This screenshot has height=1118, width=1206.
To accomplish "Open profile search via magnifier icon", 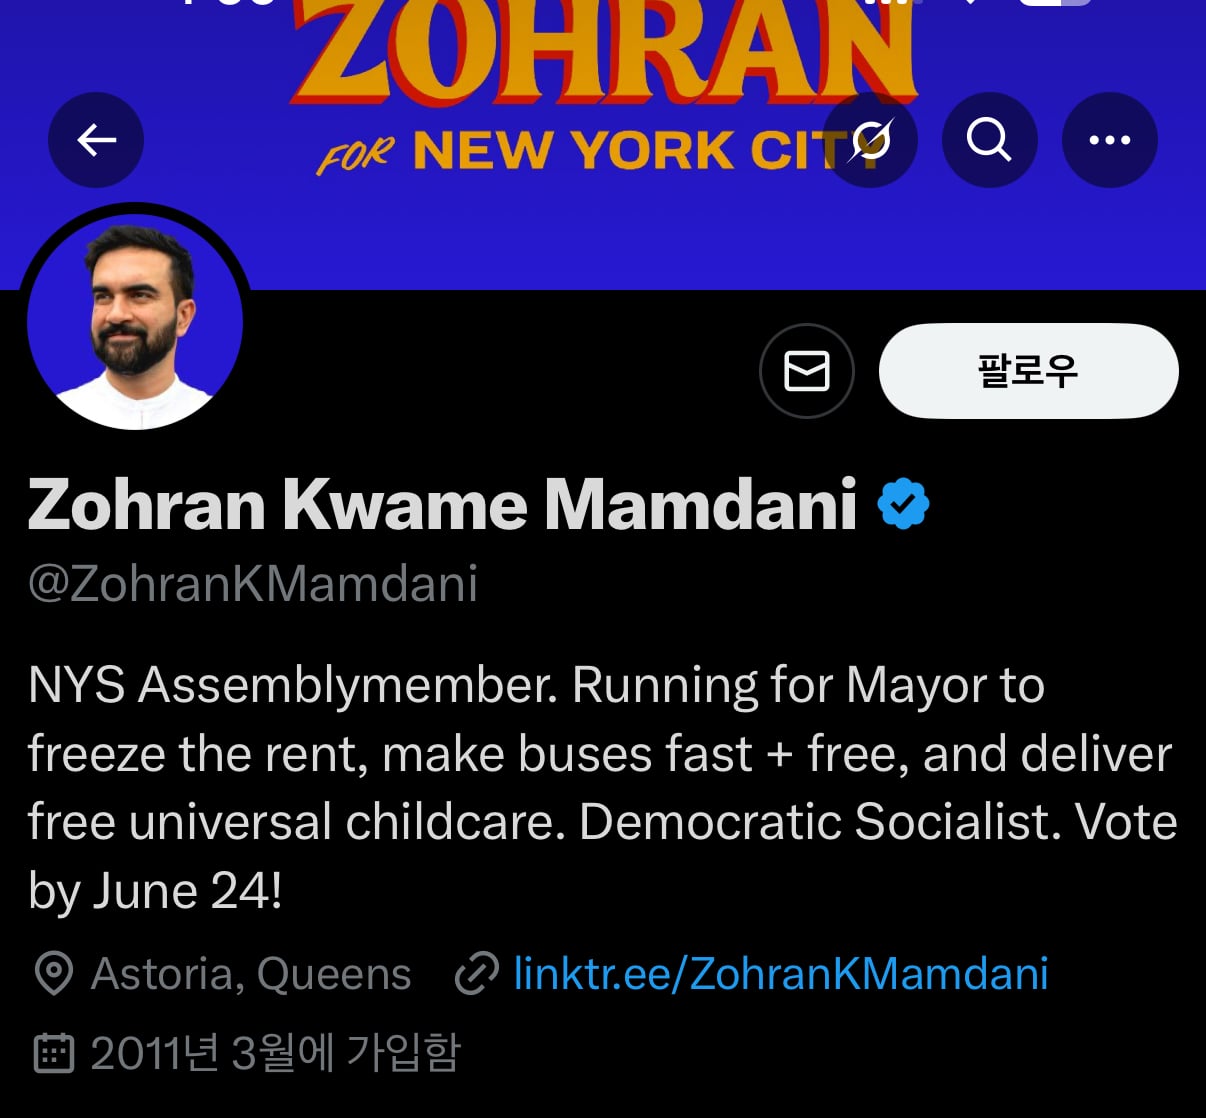I will [x=989, y=140].
